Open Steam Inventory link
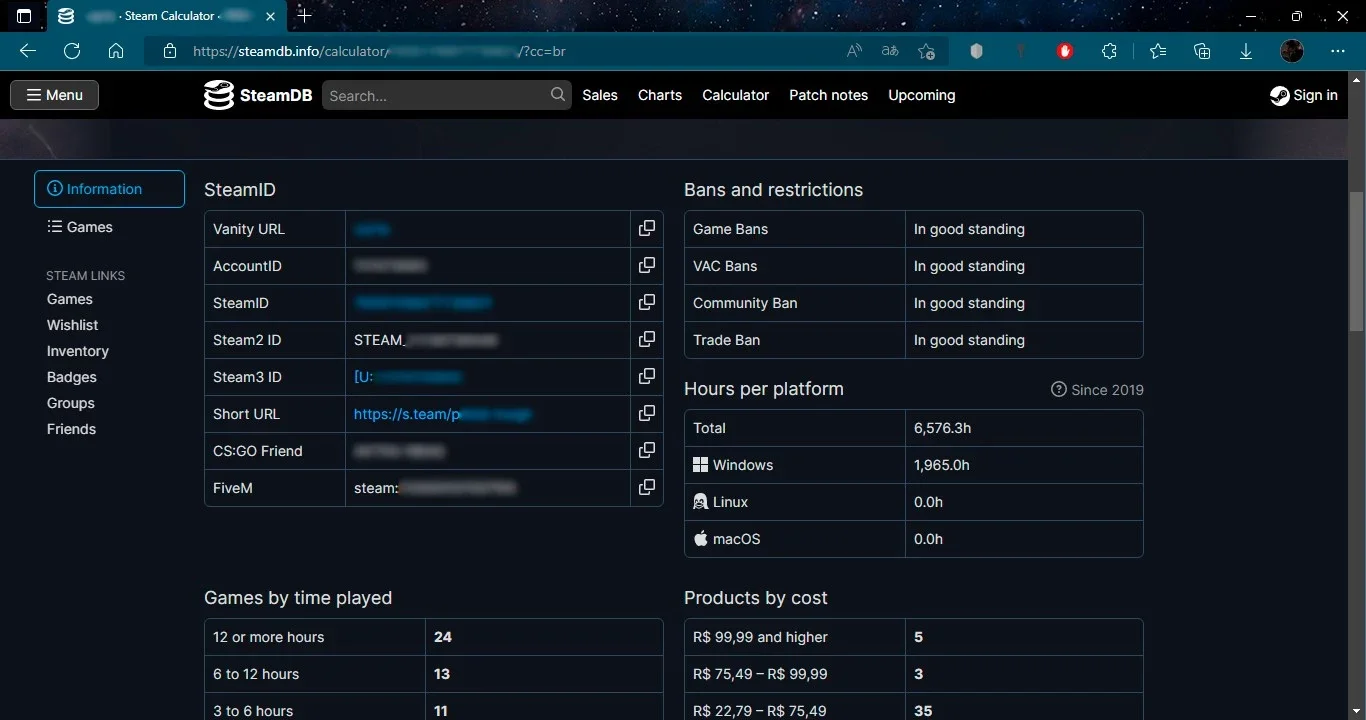Image resolution: width=1366 pixels, height=720 pixels. click(78, 351)
